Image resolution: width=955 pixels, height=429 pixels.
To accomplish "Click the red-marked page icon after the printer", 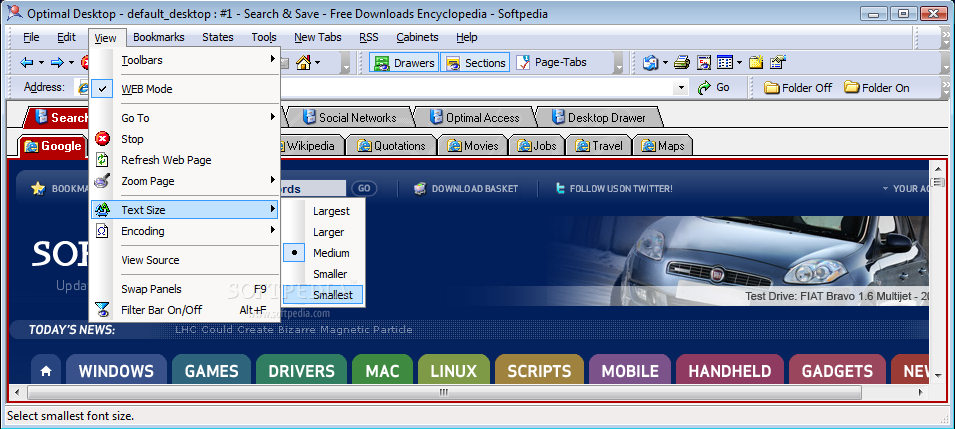I will 704,62.
